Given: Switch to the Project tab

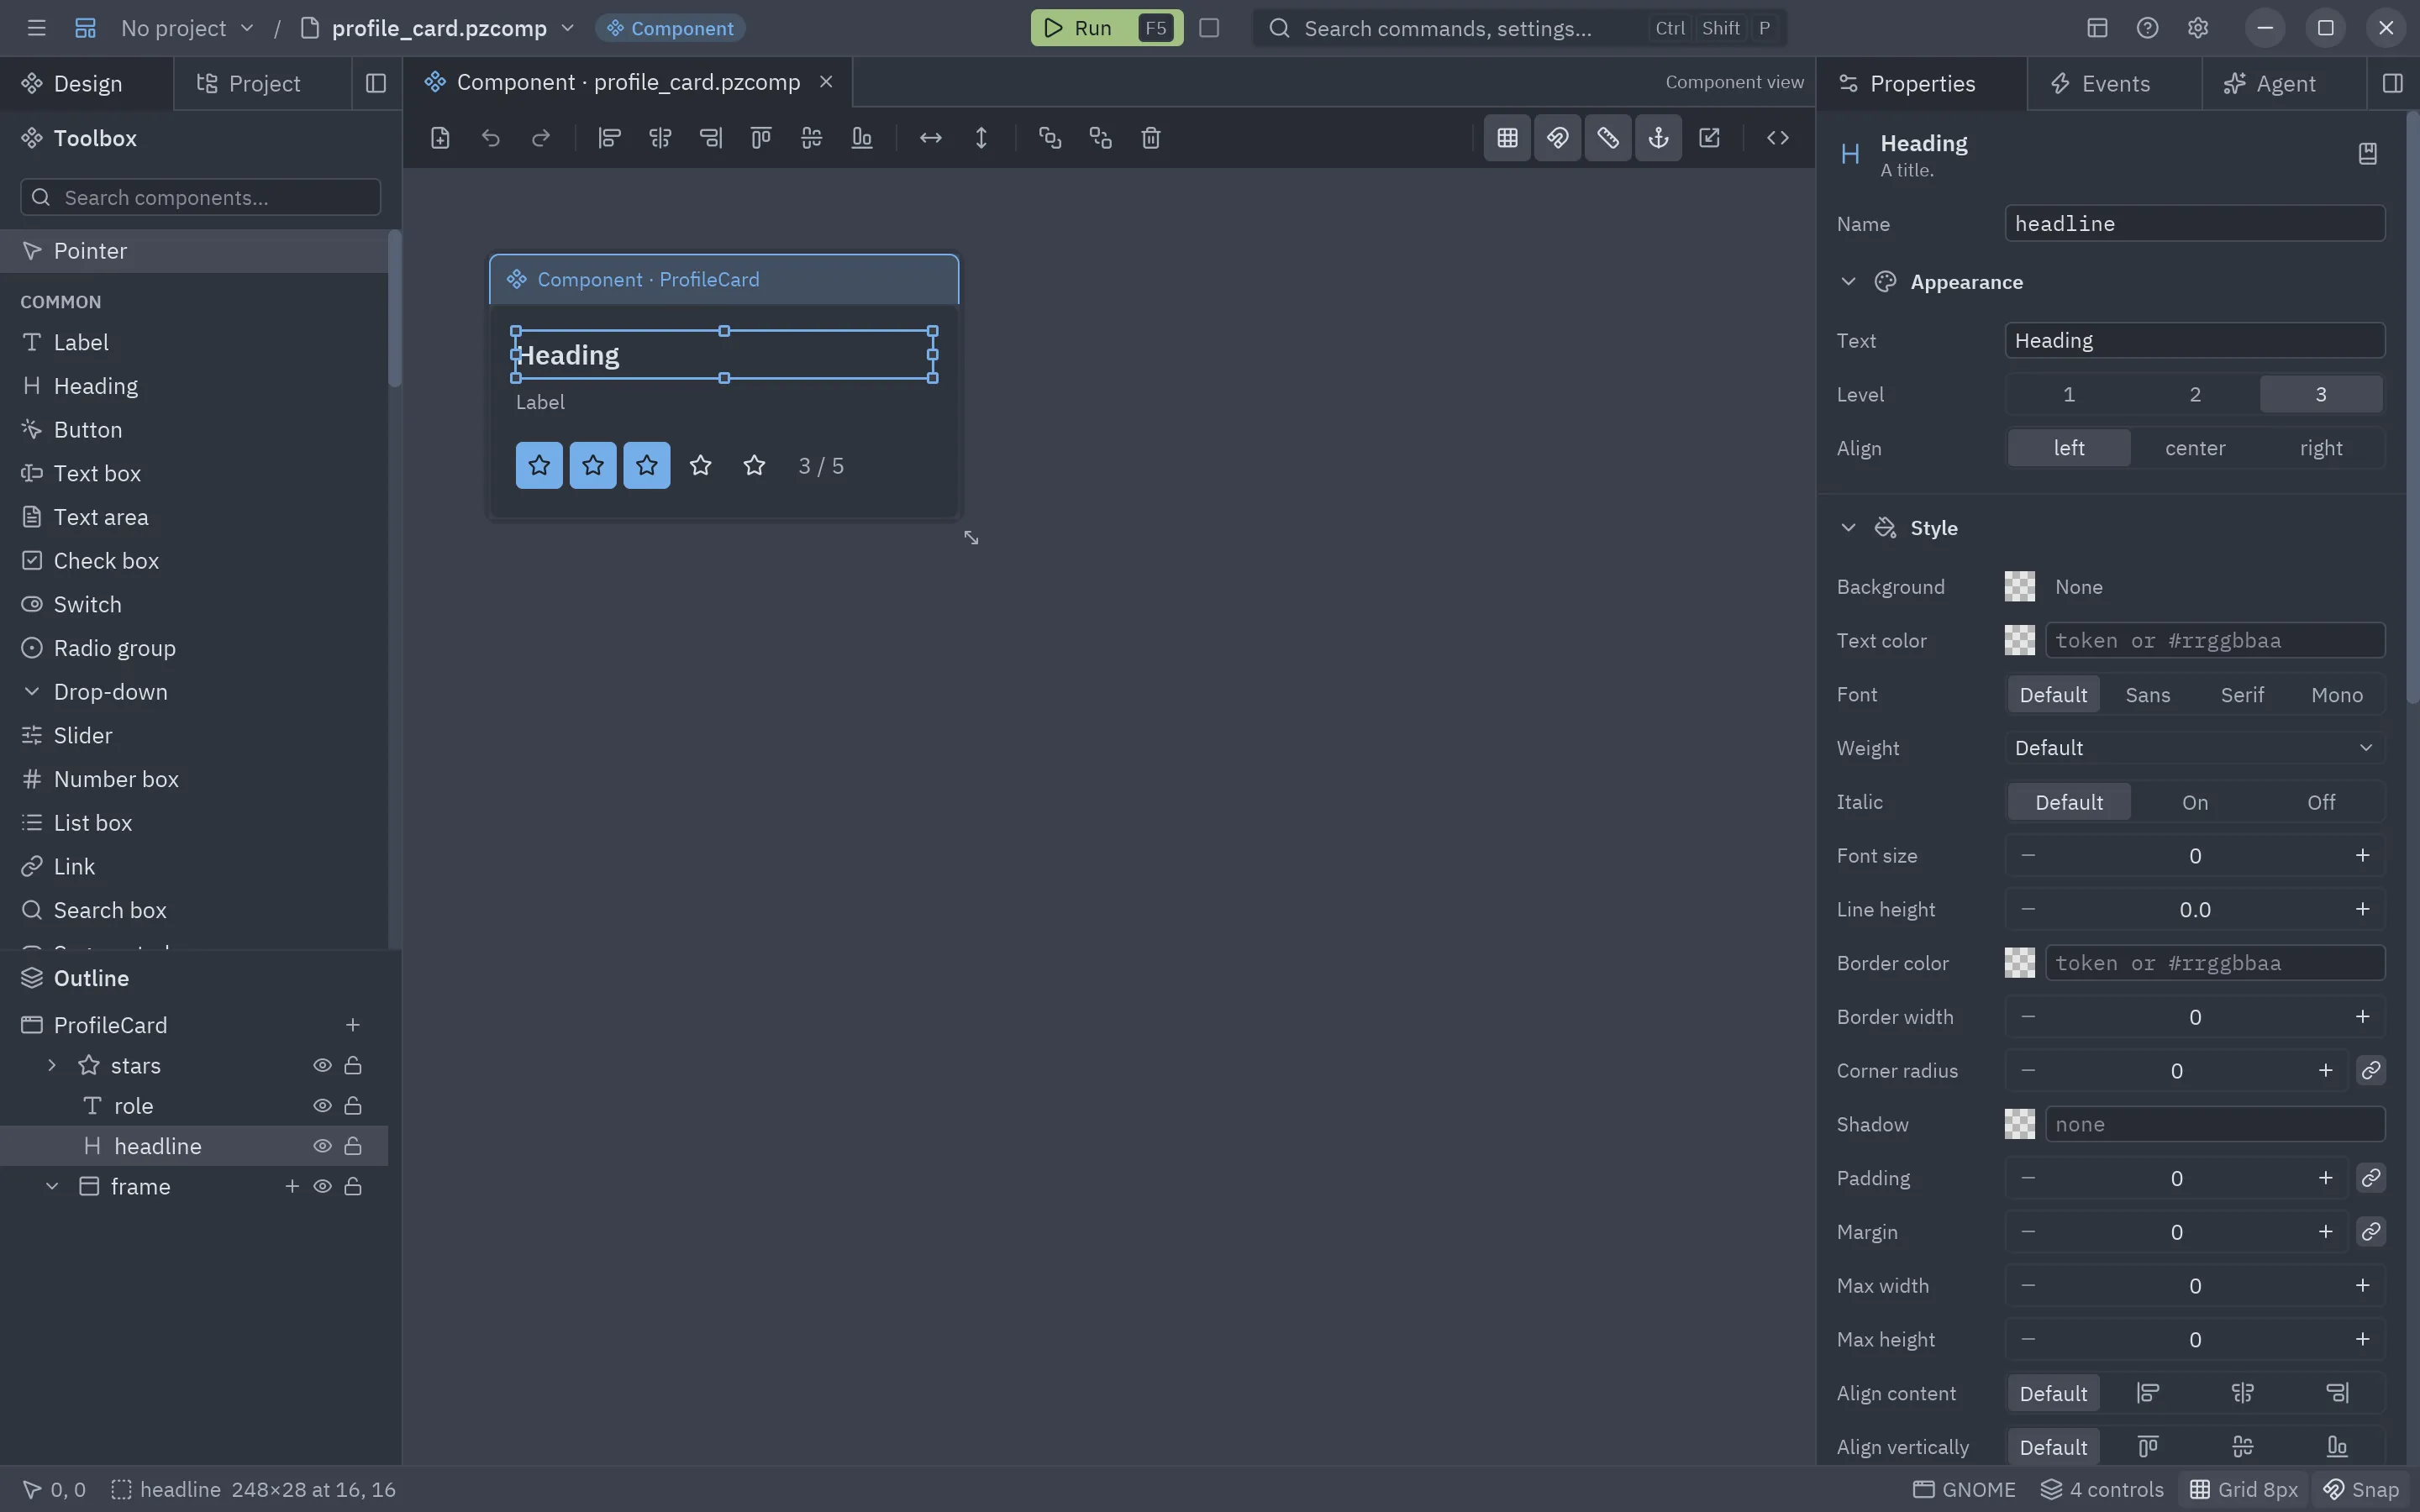Looking at the screenshot, I should pos(263,84).
